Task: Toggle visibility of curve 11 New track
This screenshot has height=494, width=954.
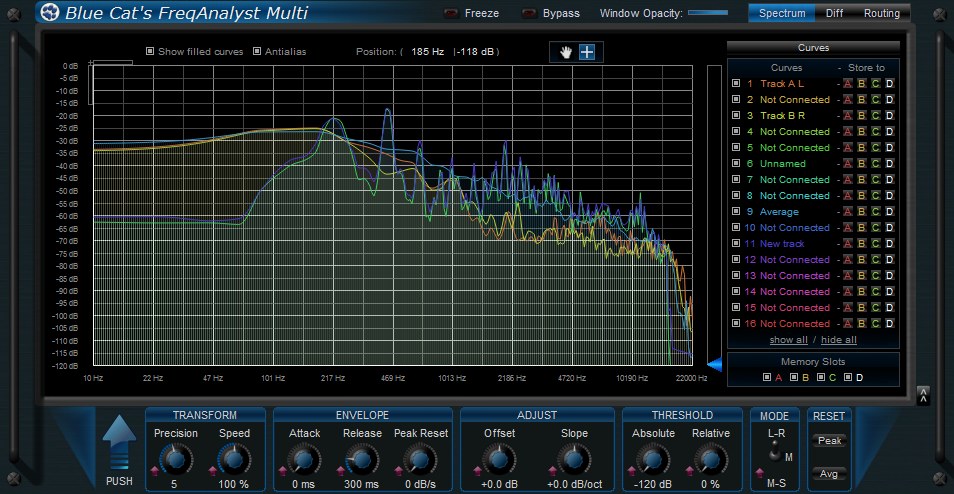Action: point(736,243)
